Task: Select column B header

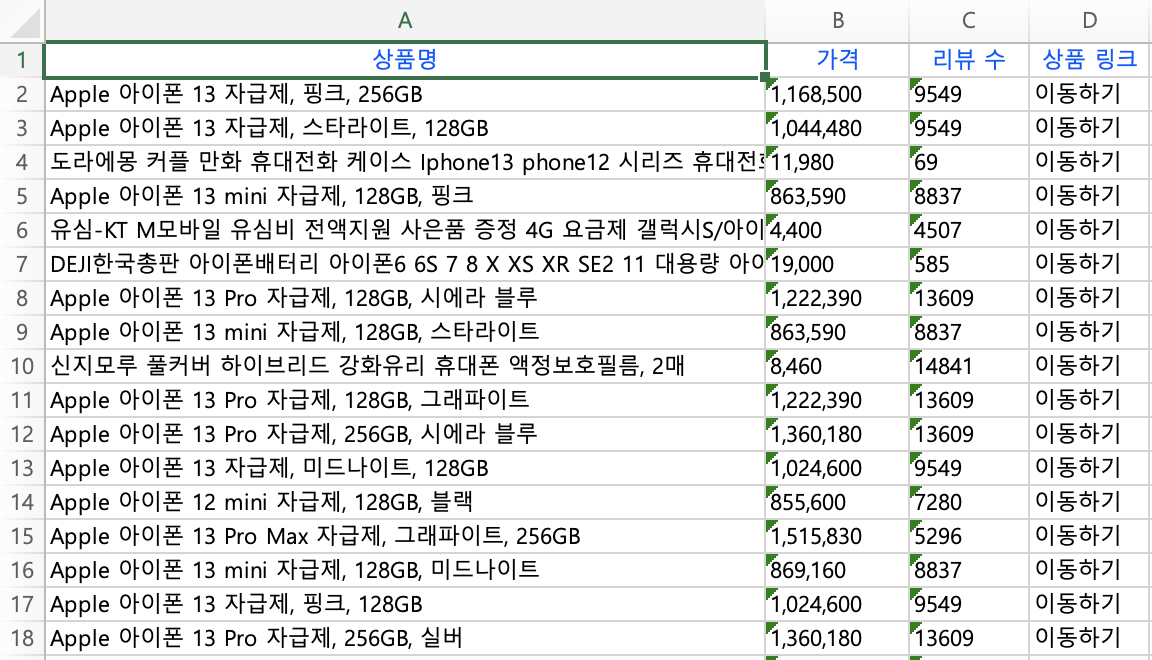Action: (x=837, y=21)
